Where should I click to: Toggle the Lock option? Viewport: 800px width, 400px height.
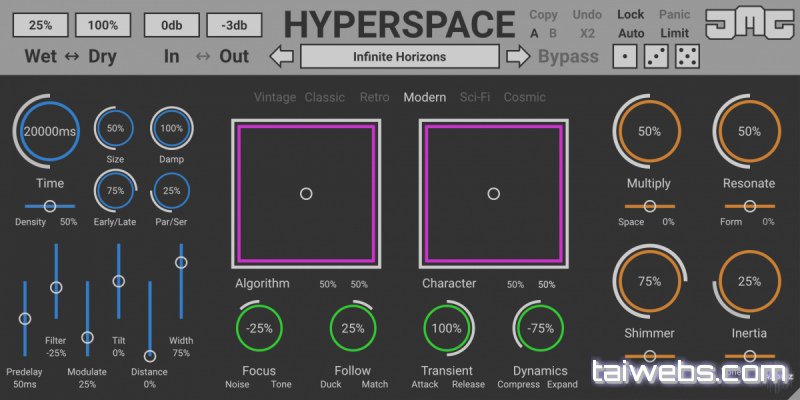click(x=631, y=15)
